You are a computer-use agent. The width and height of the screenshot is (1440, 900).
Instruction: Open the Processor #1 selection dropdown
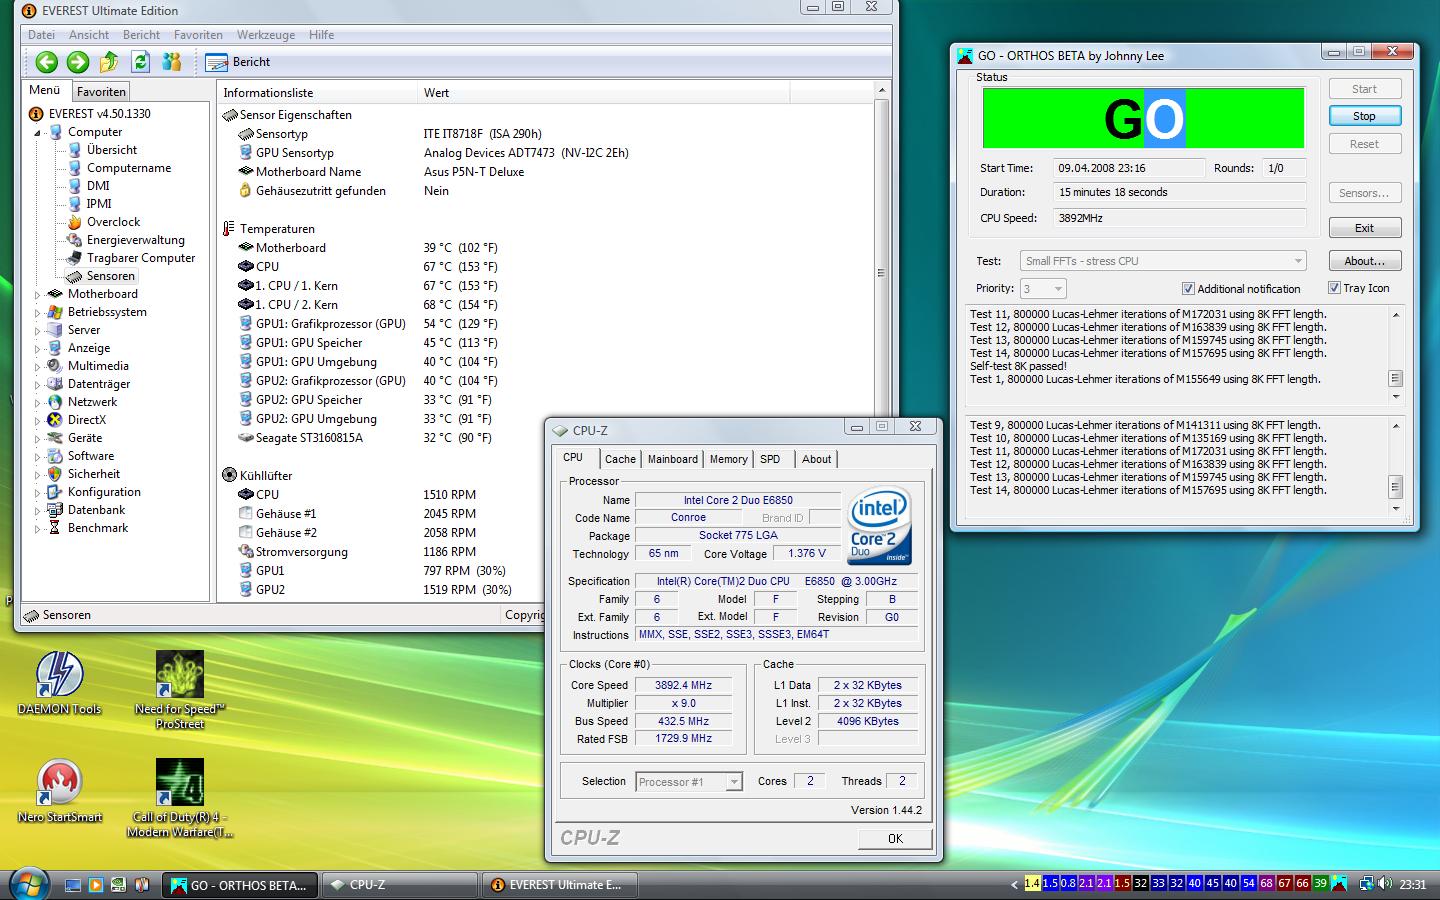(x=734, y=782)
